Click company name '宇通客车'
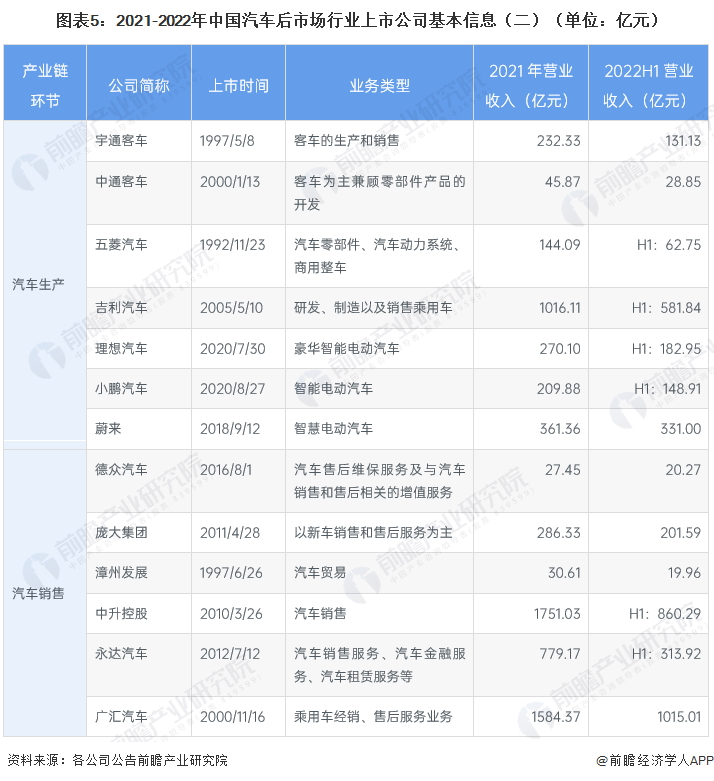 121,141
